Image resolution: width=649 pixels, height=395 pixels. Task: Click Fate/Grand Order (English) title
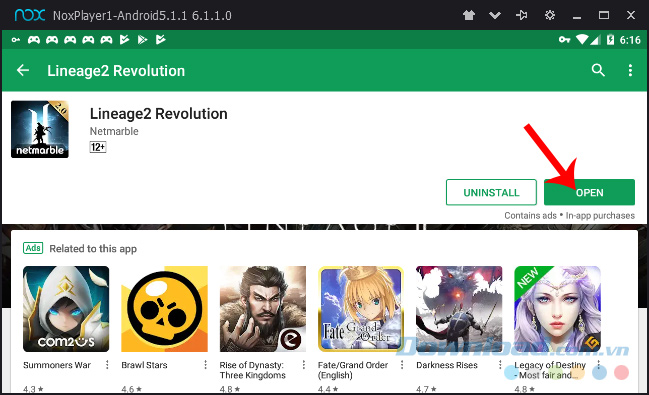pyautogui.click(x=353, y=370)
